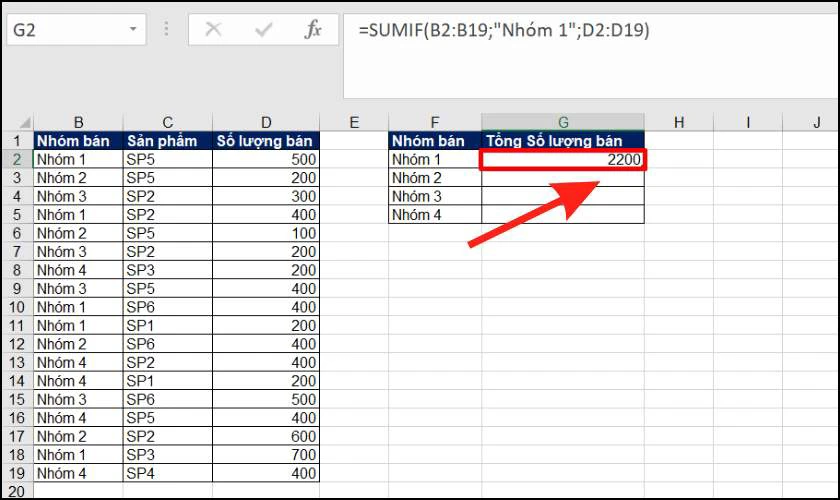Select column G header

(x=563, y=122)
